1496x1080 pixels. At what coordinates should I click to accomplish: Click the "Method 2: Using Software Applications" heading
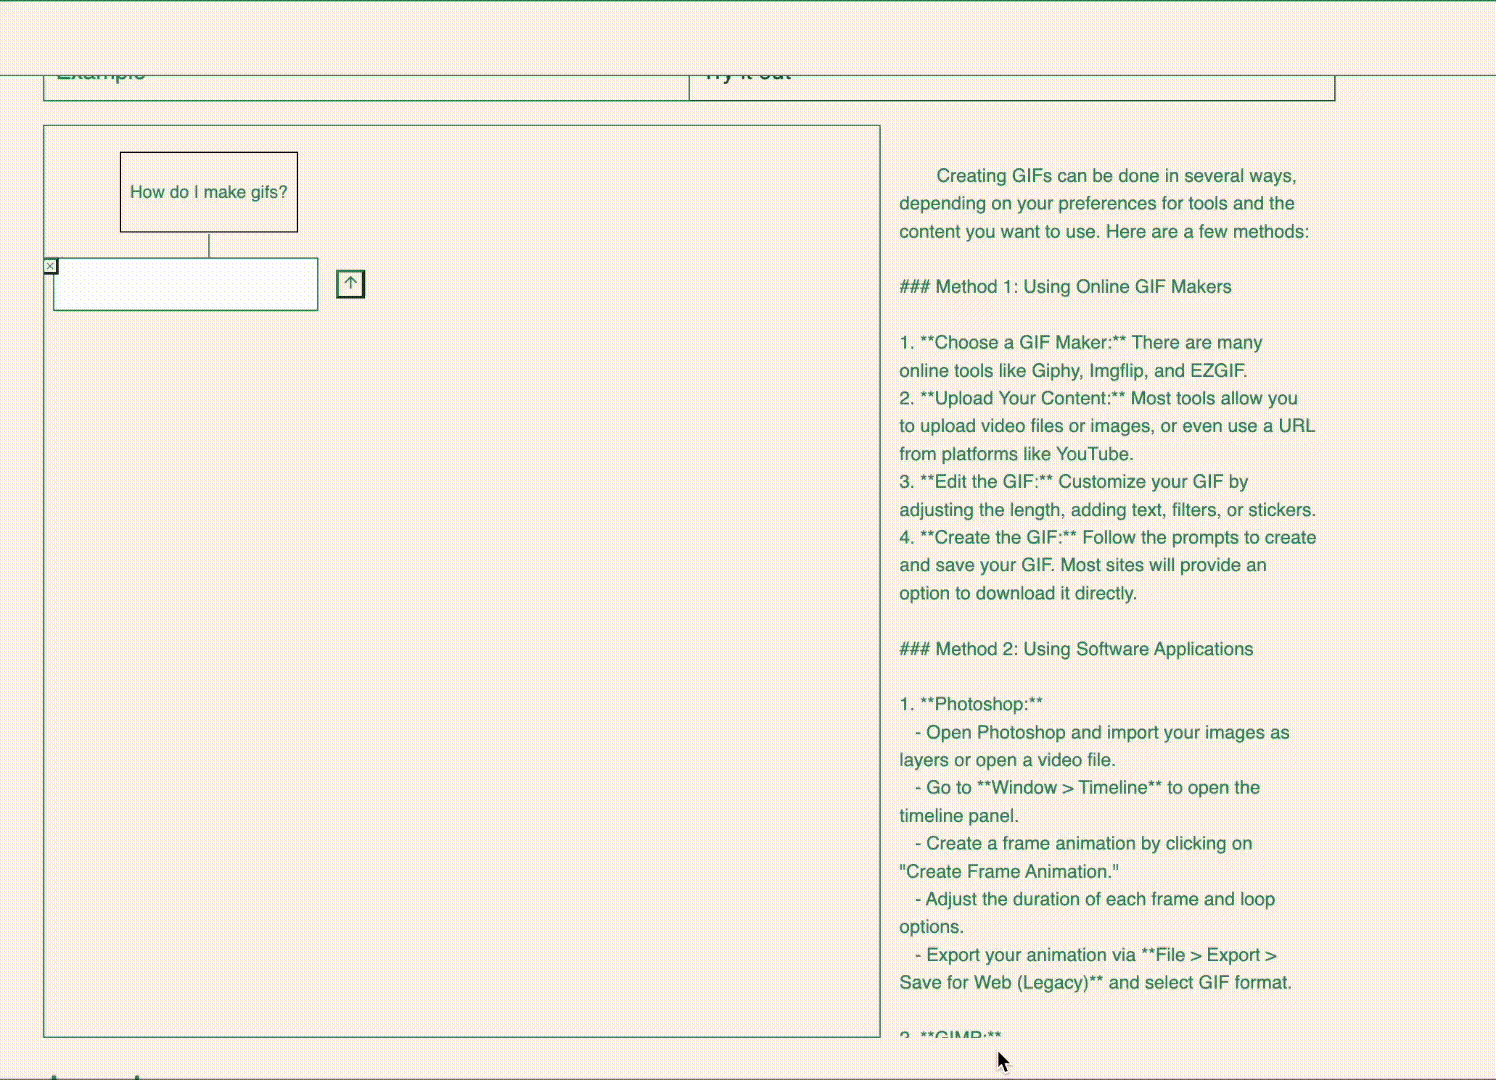pos(1076,649)
